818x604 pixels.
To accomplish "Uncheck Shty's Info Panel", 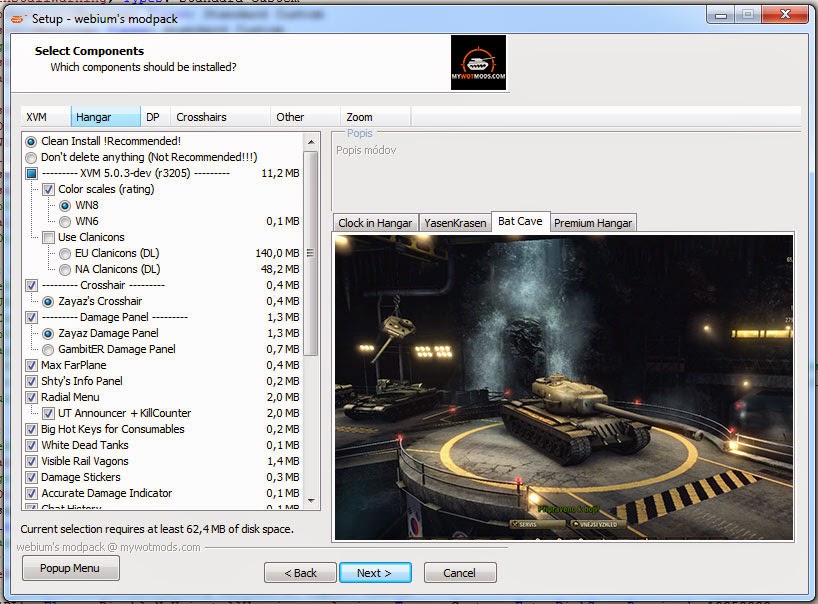I will click(x=31, y=381).
